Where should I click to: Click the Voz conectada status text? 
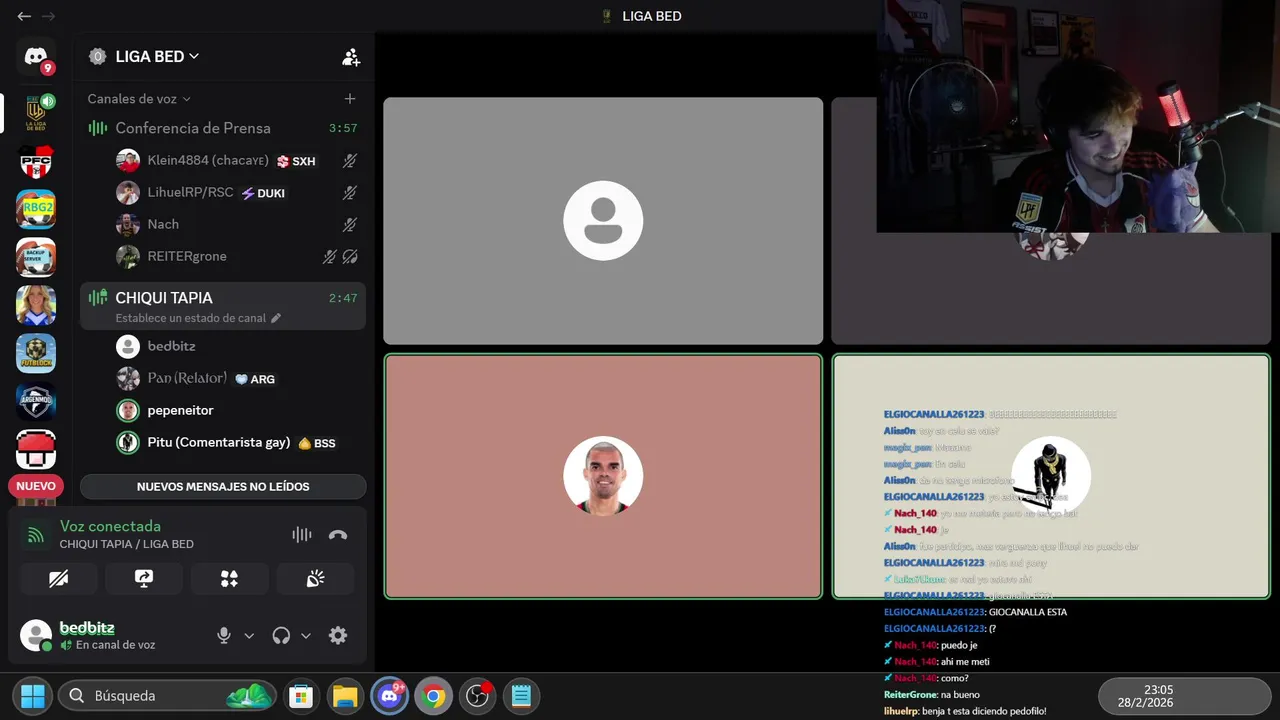click(110, 526)
